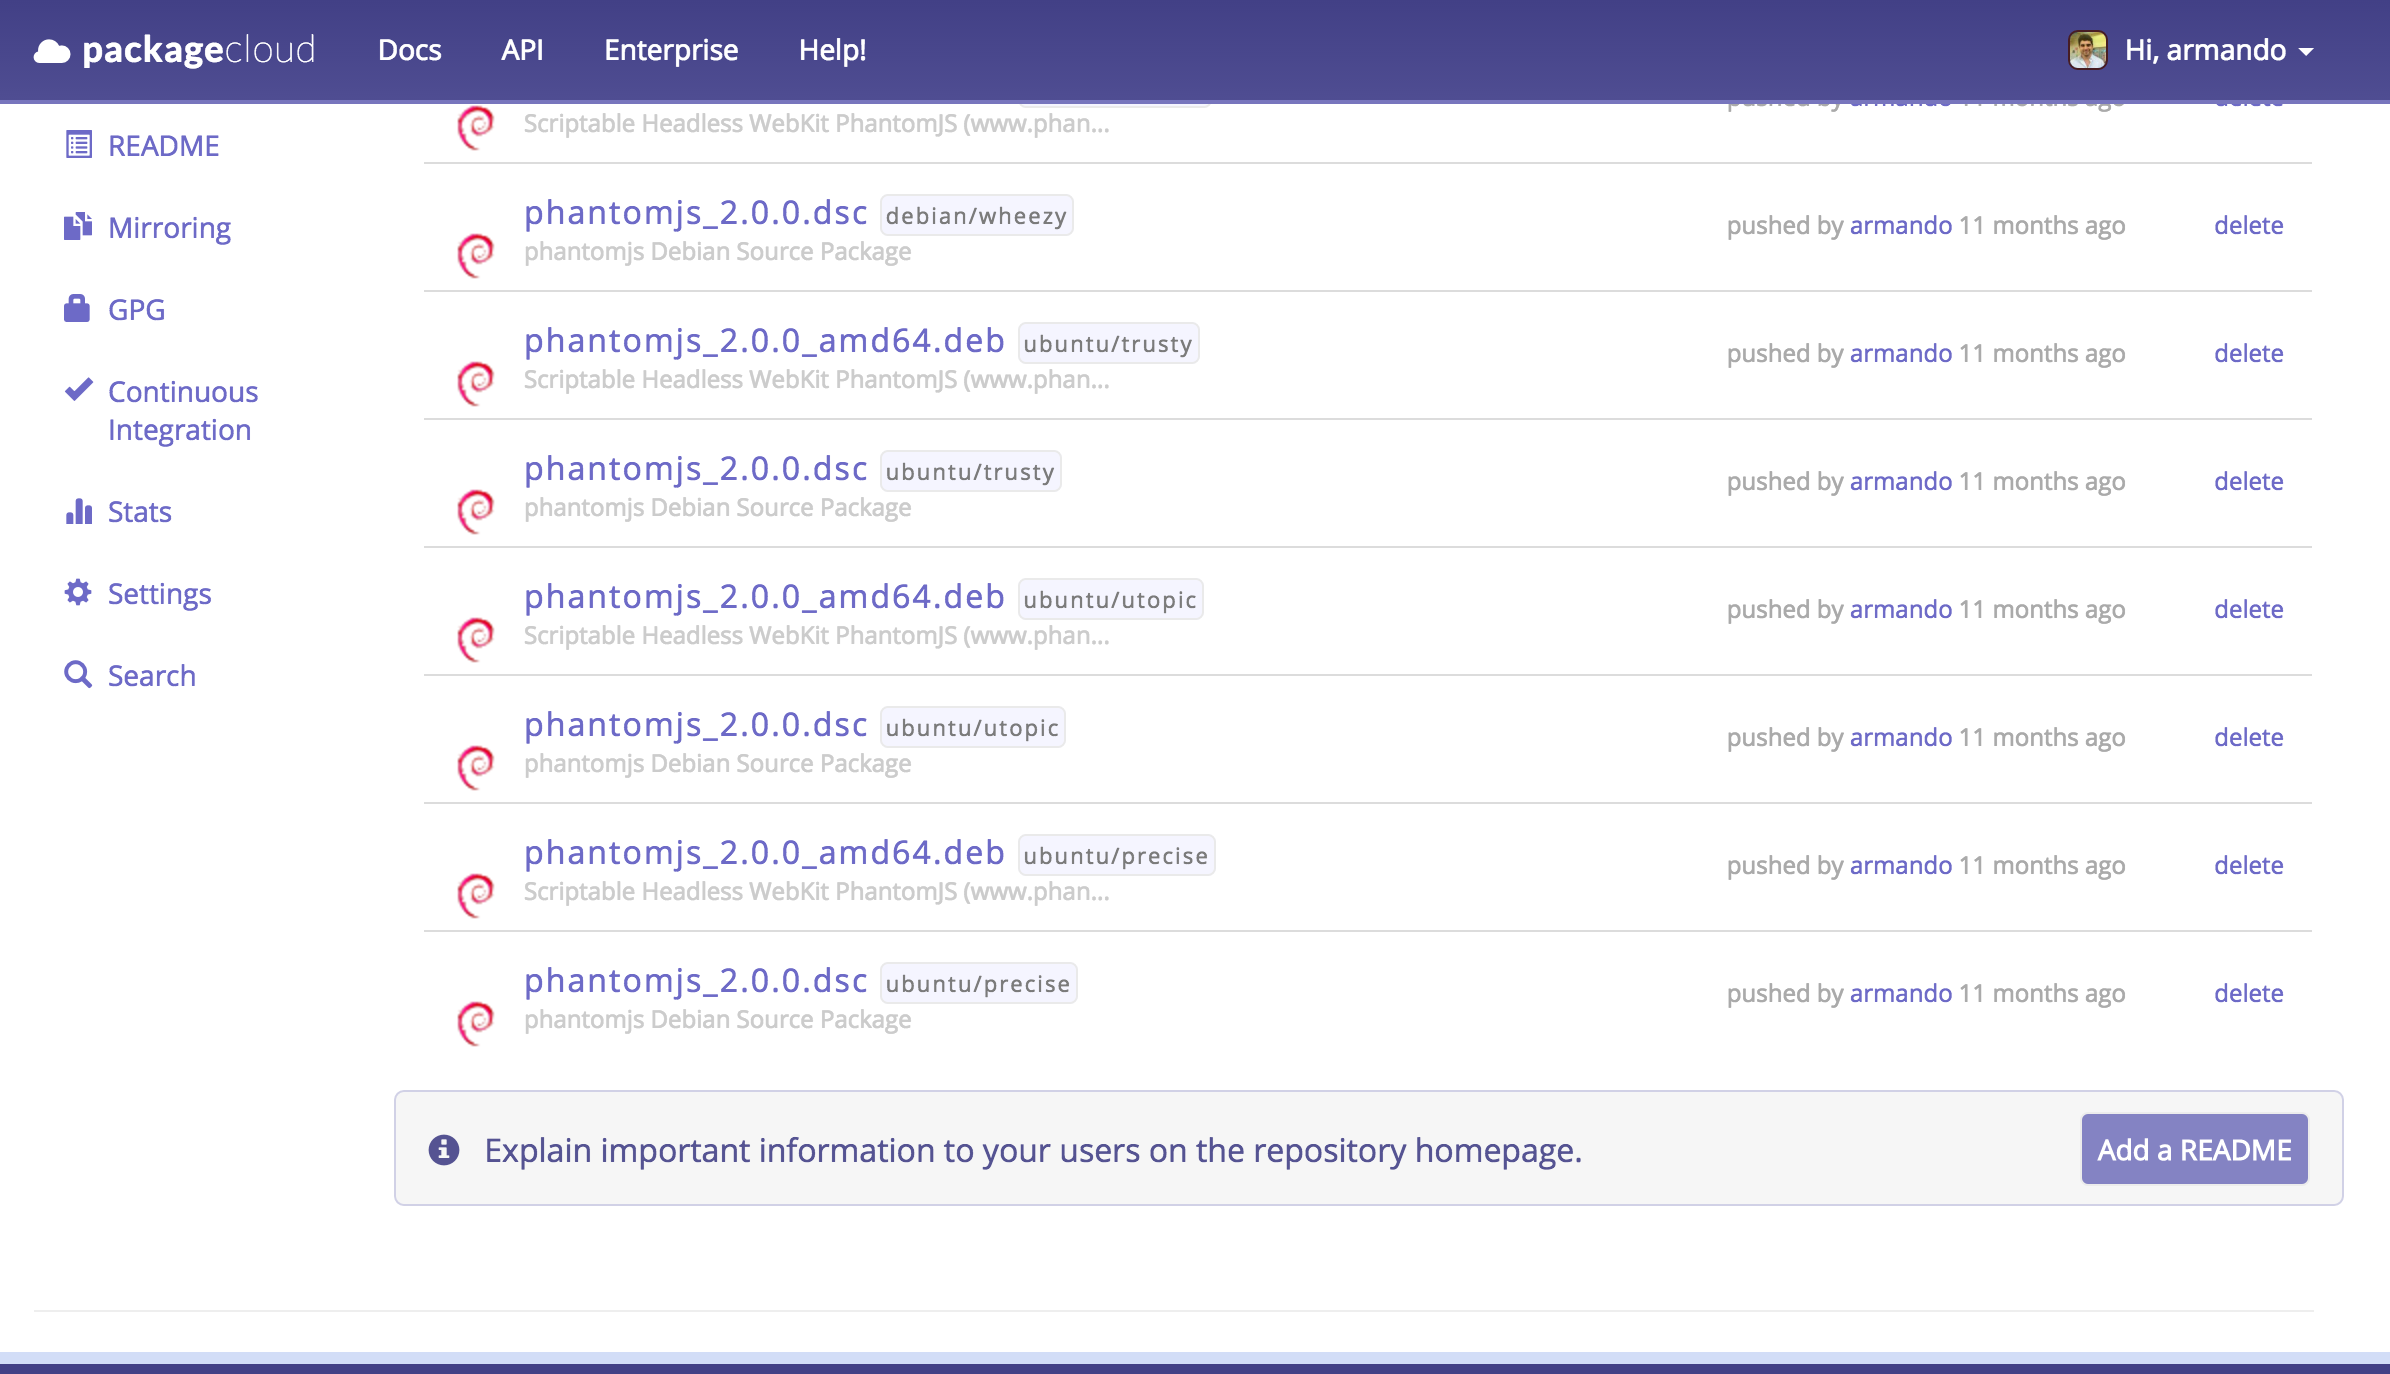Open Help! in the top navigation
Image resolution: width=2390 pixels, height=1374 pixels.
tap(832, 50)
